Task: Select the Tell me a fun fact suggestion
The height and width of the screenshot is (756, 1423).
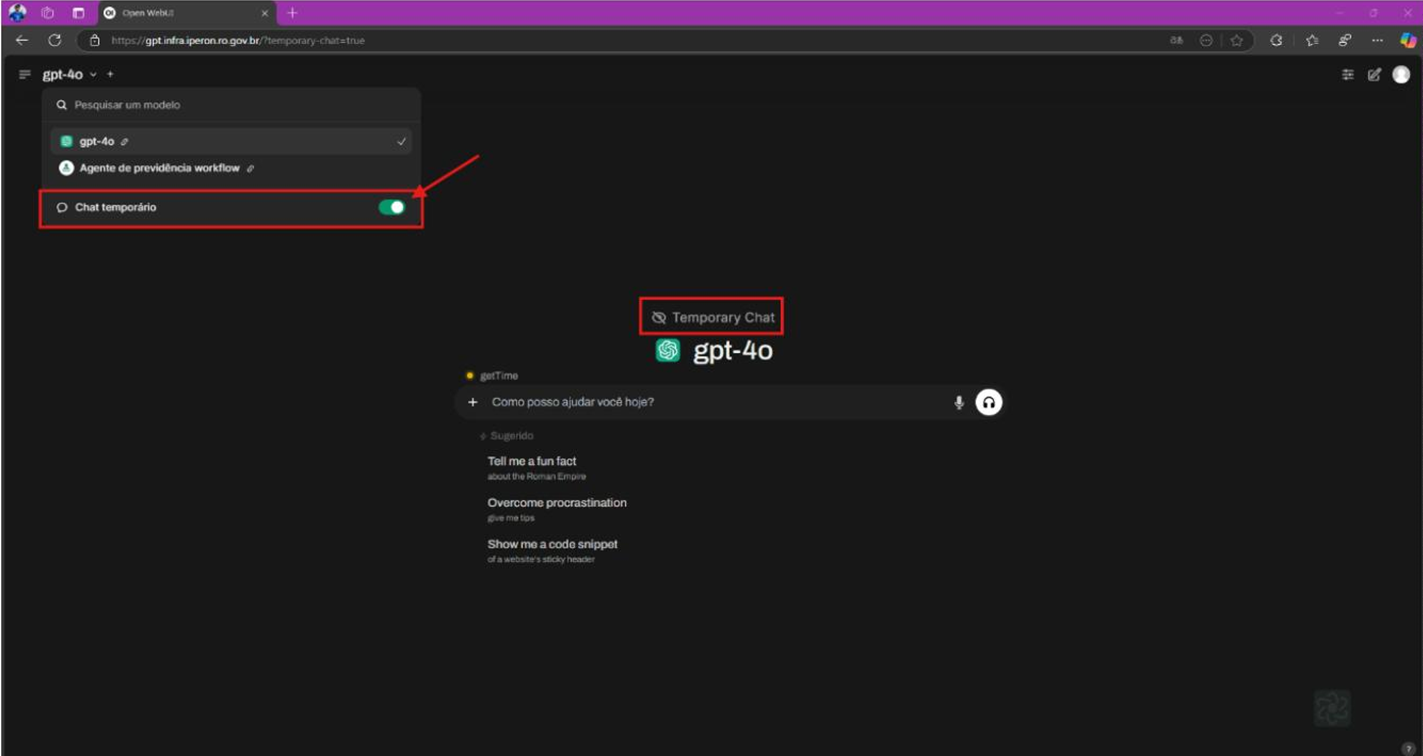Action: click(x=538, y=468)
